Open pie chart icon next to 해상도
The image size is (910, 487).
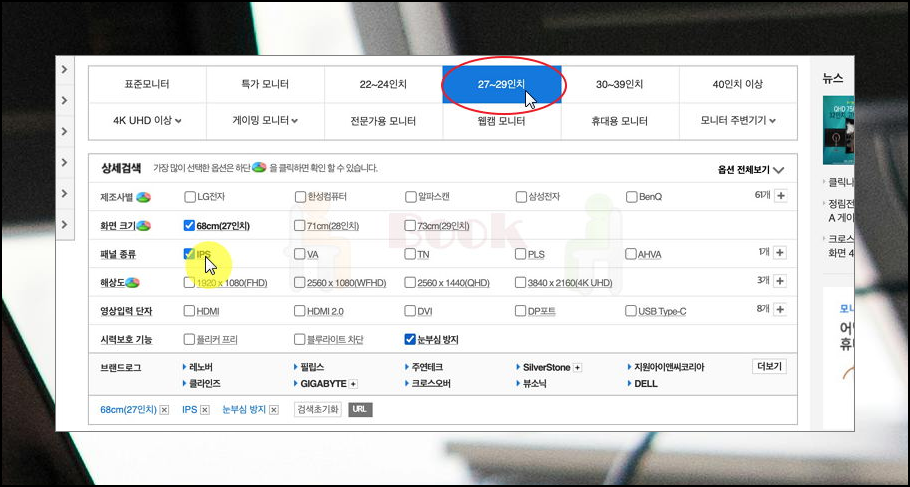point(132,283)
